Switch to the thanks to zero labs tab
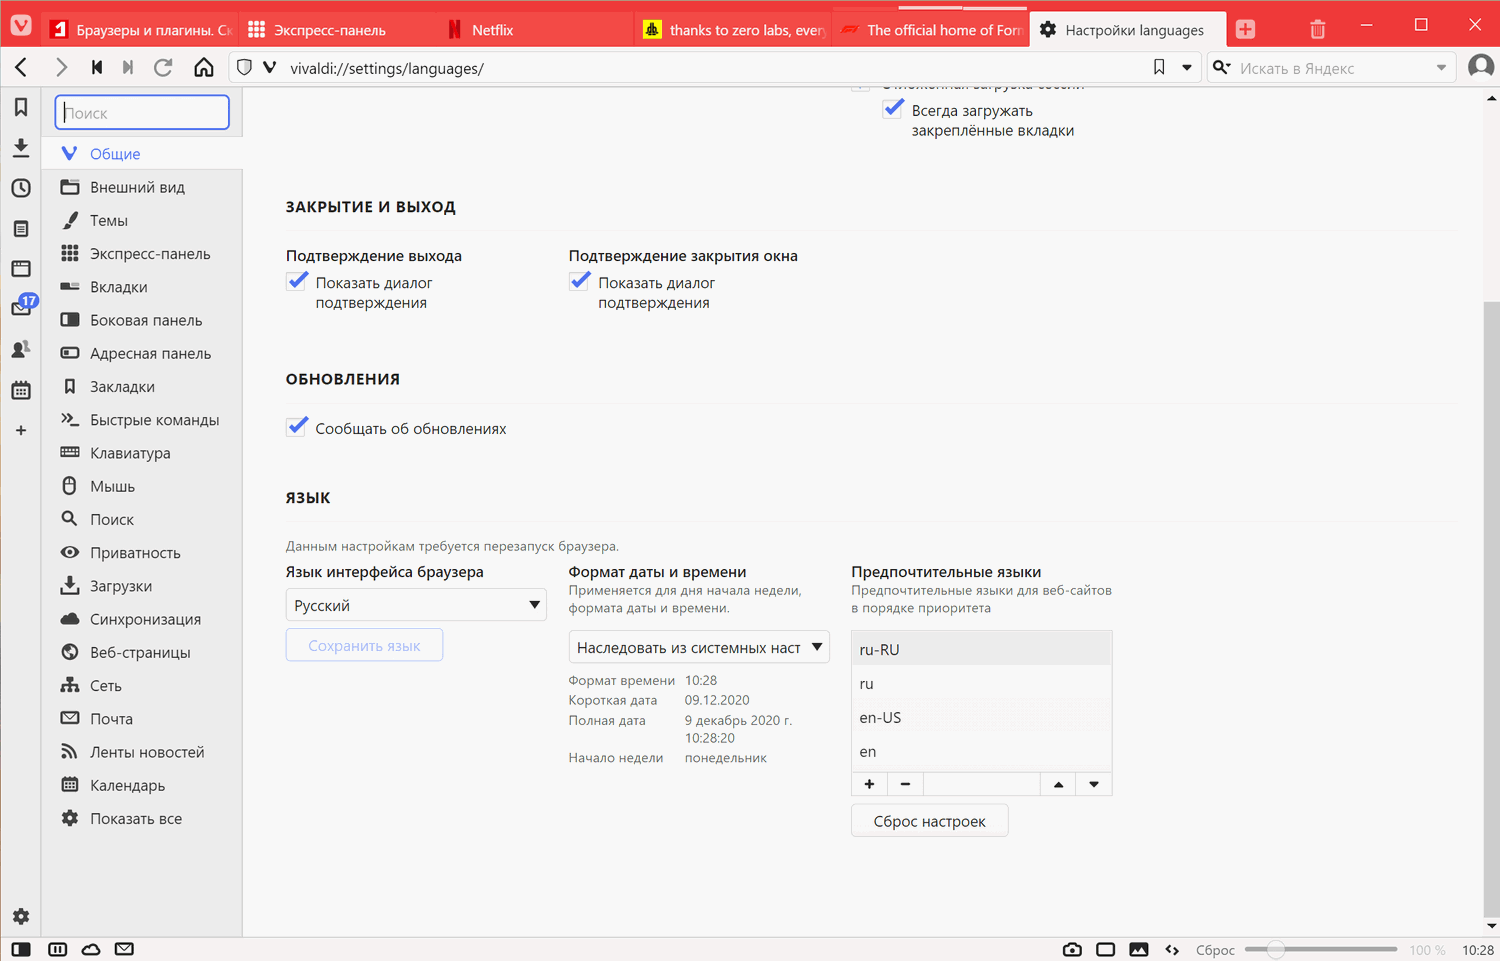The height and width of the screenshot is (961, 1500). point(734,30)
